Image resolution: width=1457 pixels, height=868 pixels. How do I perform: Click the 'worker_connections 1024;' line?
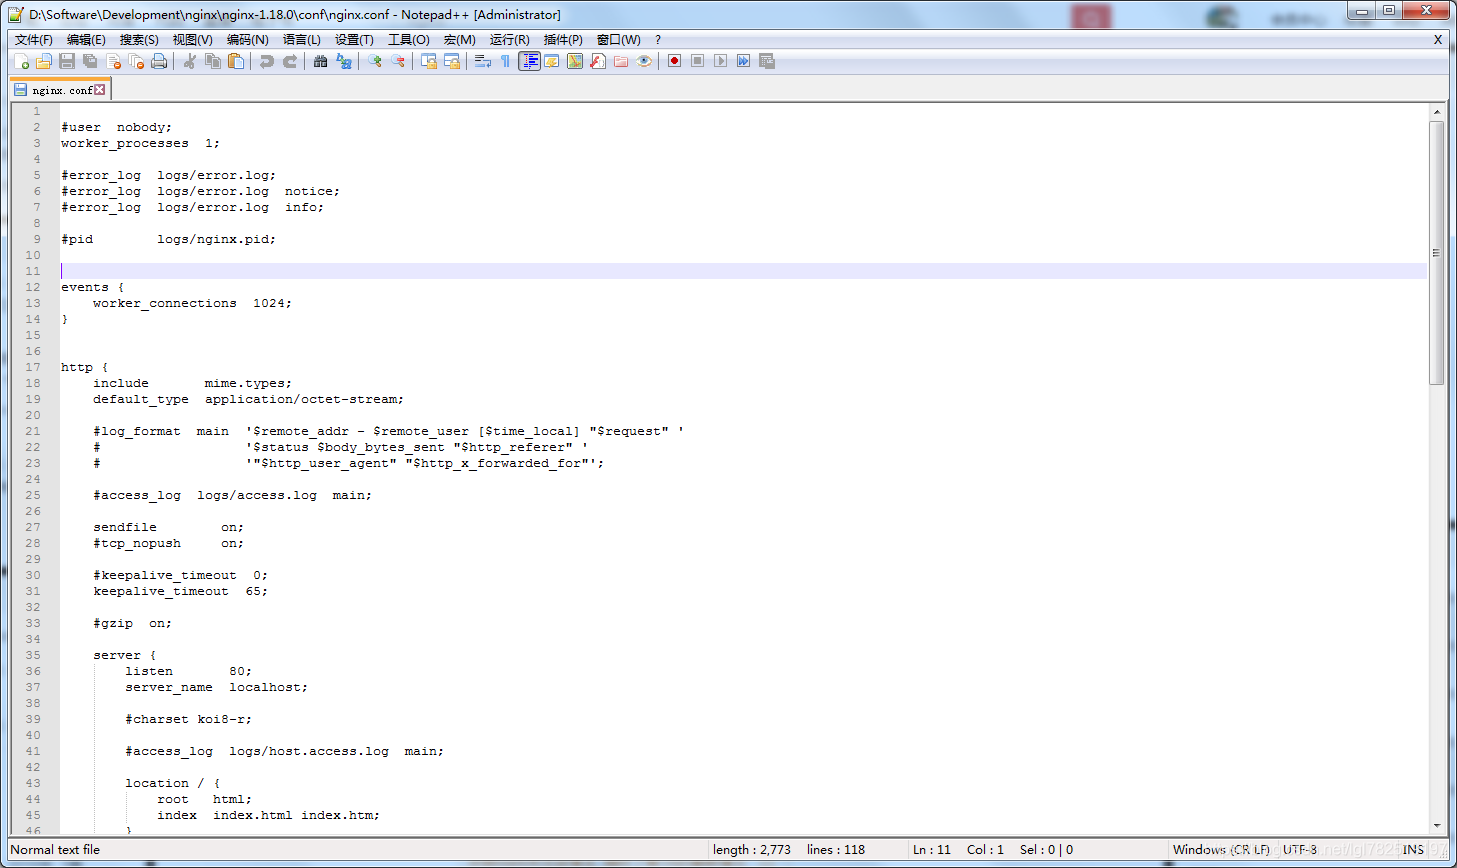coord(192,303)
